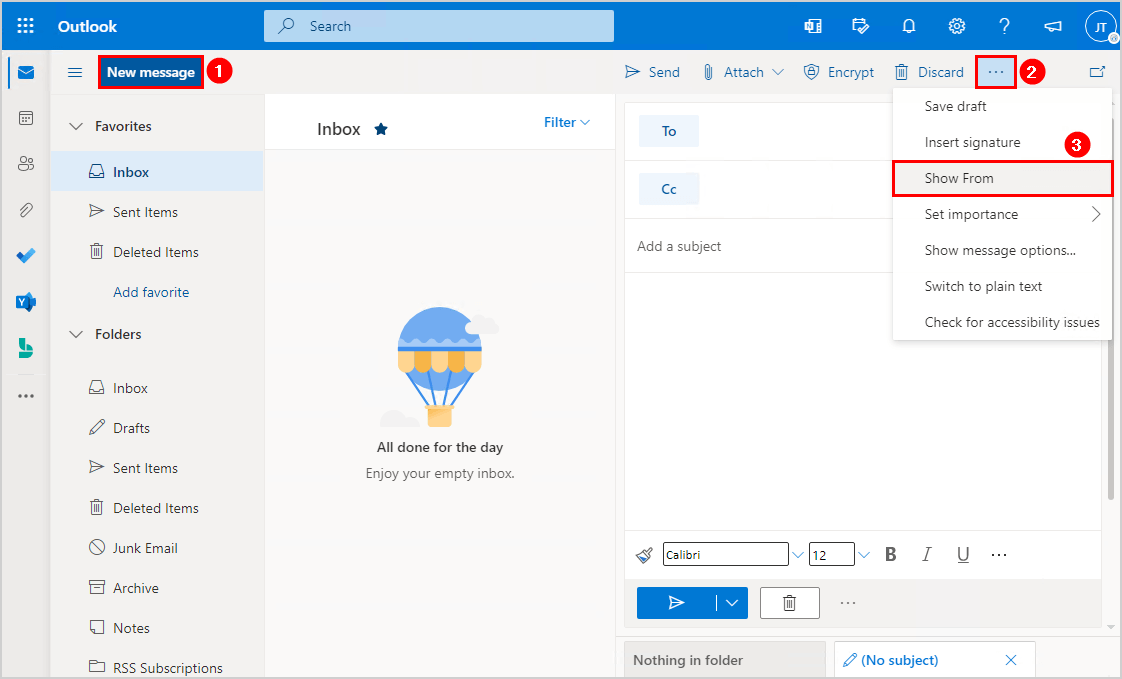
Task: Toggle the hamburger navigation pane button
Action: (x=75, y=72)
